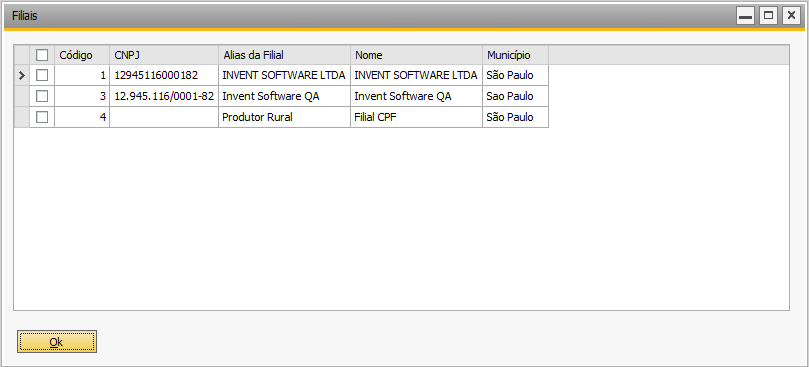Click Município cell São Paulo in row 1
This screenshot has height=367, width=809.
pyautogui.click(x=515, y=75)
